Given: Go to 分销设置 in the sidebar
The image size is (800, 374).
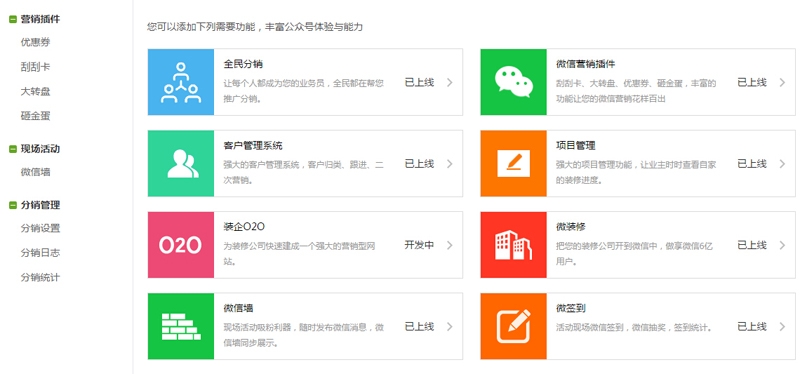Looking at the screenshot, I should [40, 228].
